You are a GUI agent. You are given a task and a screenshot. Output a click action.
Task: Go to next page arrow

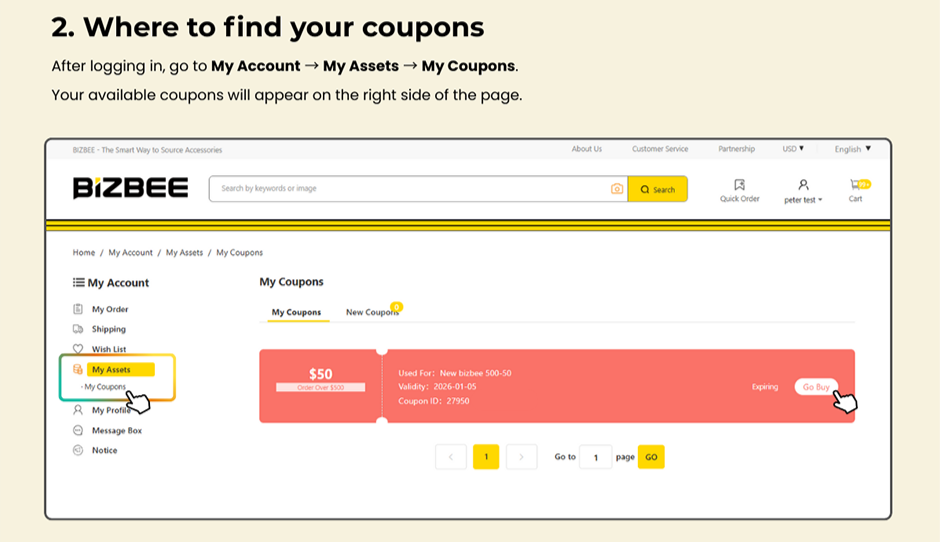[x=521, y=457]
